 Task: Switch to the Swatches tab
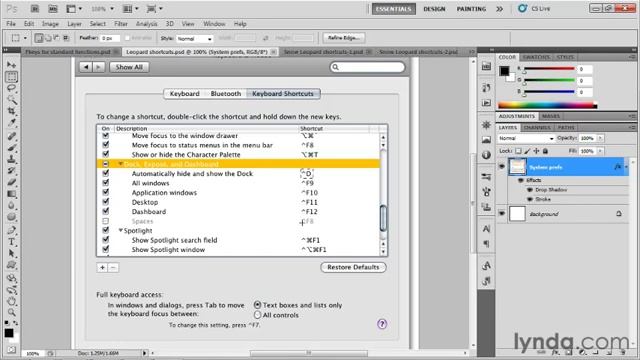click(536, 57)
